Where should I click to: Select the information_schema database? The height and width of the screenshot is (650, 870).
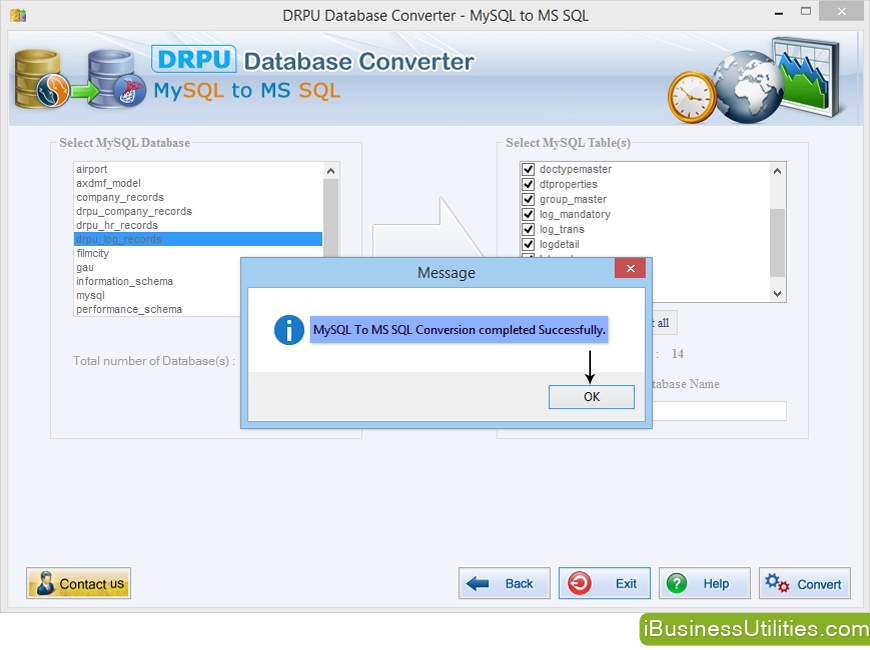point(158,281)
